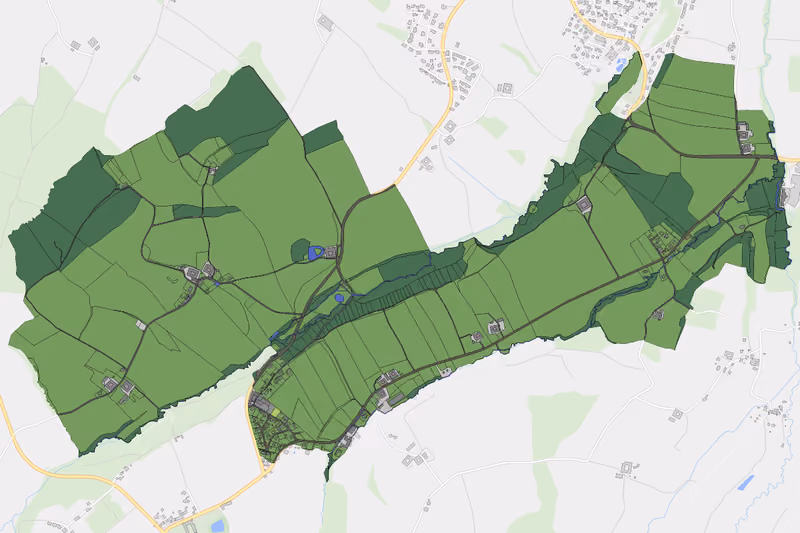Click the lime-green parcel in the village

point(276,411)
